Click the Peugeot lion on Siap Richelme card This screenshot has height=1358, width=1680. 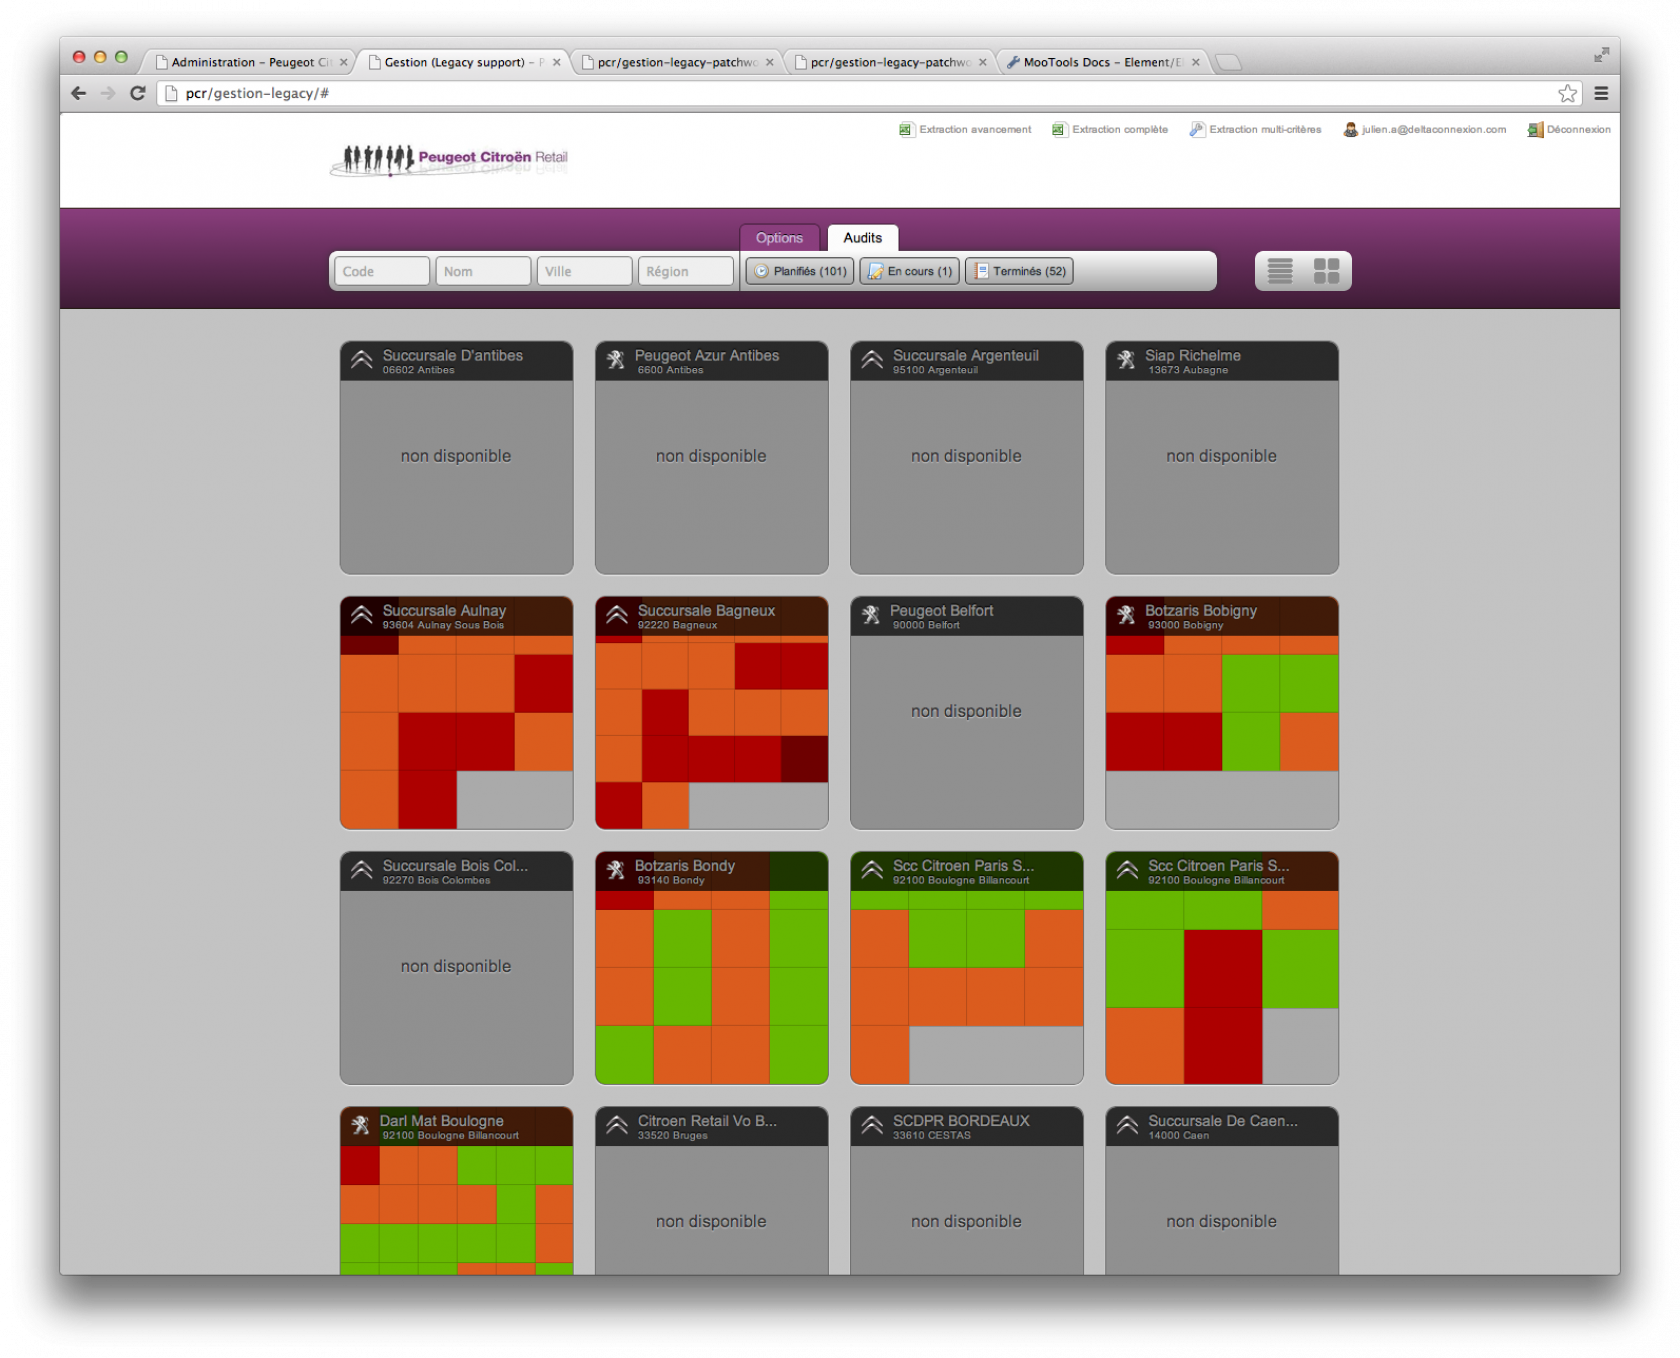pos(1126,360)
